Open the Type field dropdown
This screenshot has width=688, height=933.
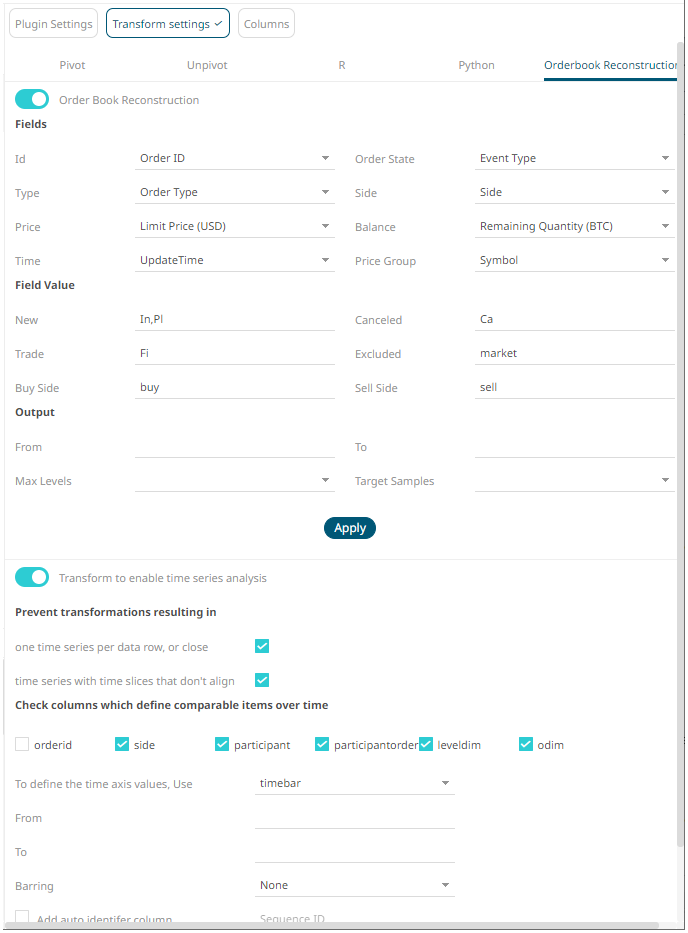234,192
